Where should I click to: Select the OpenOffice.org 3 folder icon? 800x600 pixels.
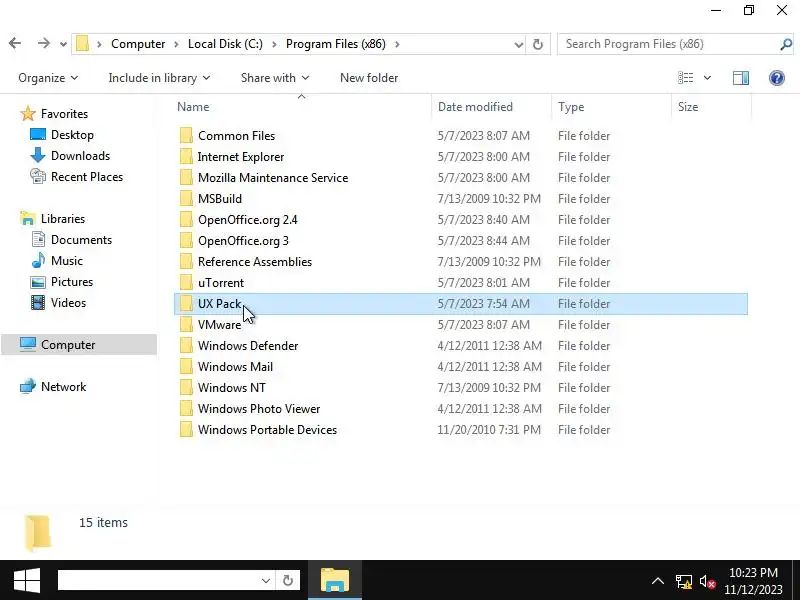pyautogui.click(x=186, y=240)
